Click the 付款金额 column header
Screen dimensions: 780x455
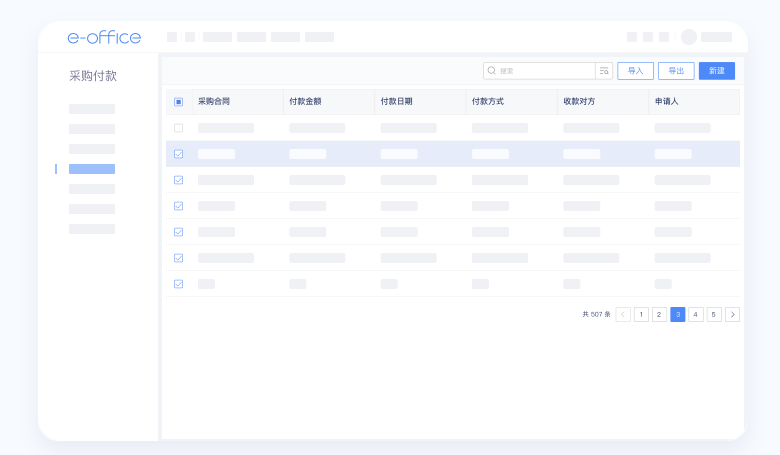[305, 102]
